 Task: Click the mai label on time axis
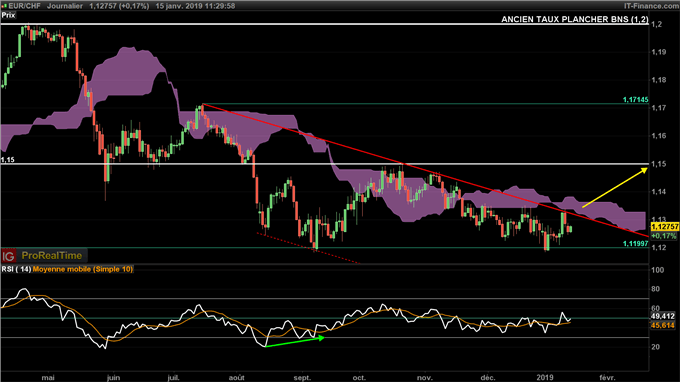point(48,378)
